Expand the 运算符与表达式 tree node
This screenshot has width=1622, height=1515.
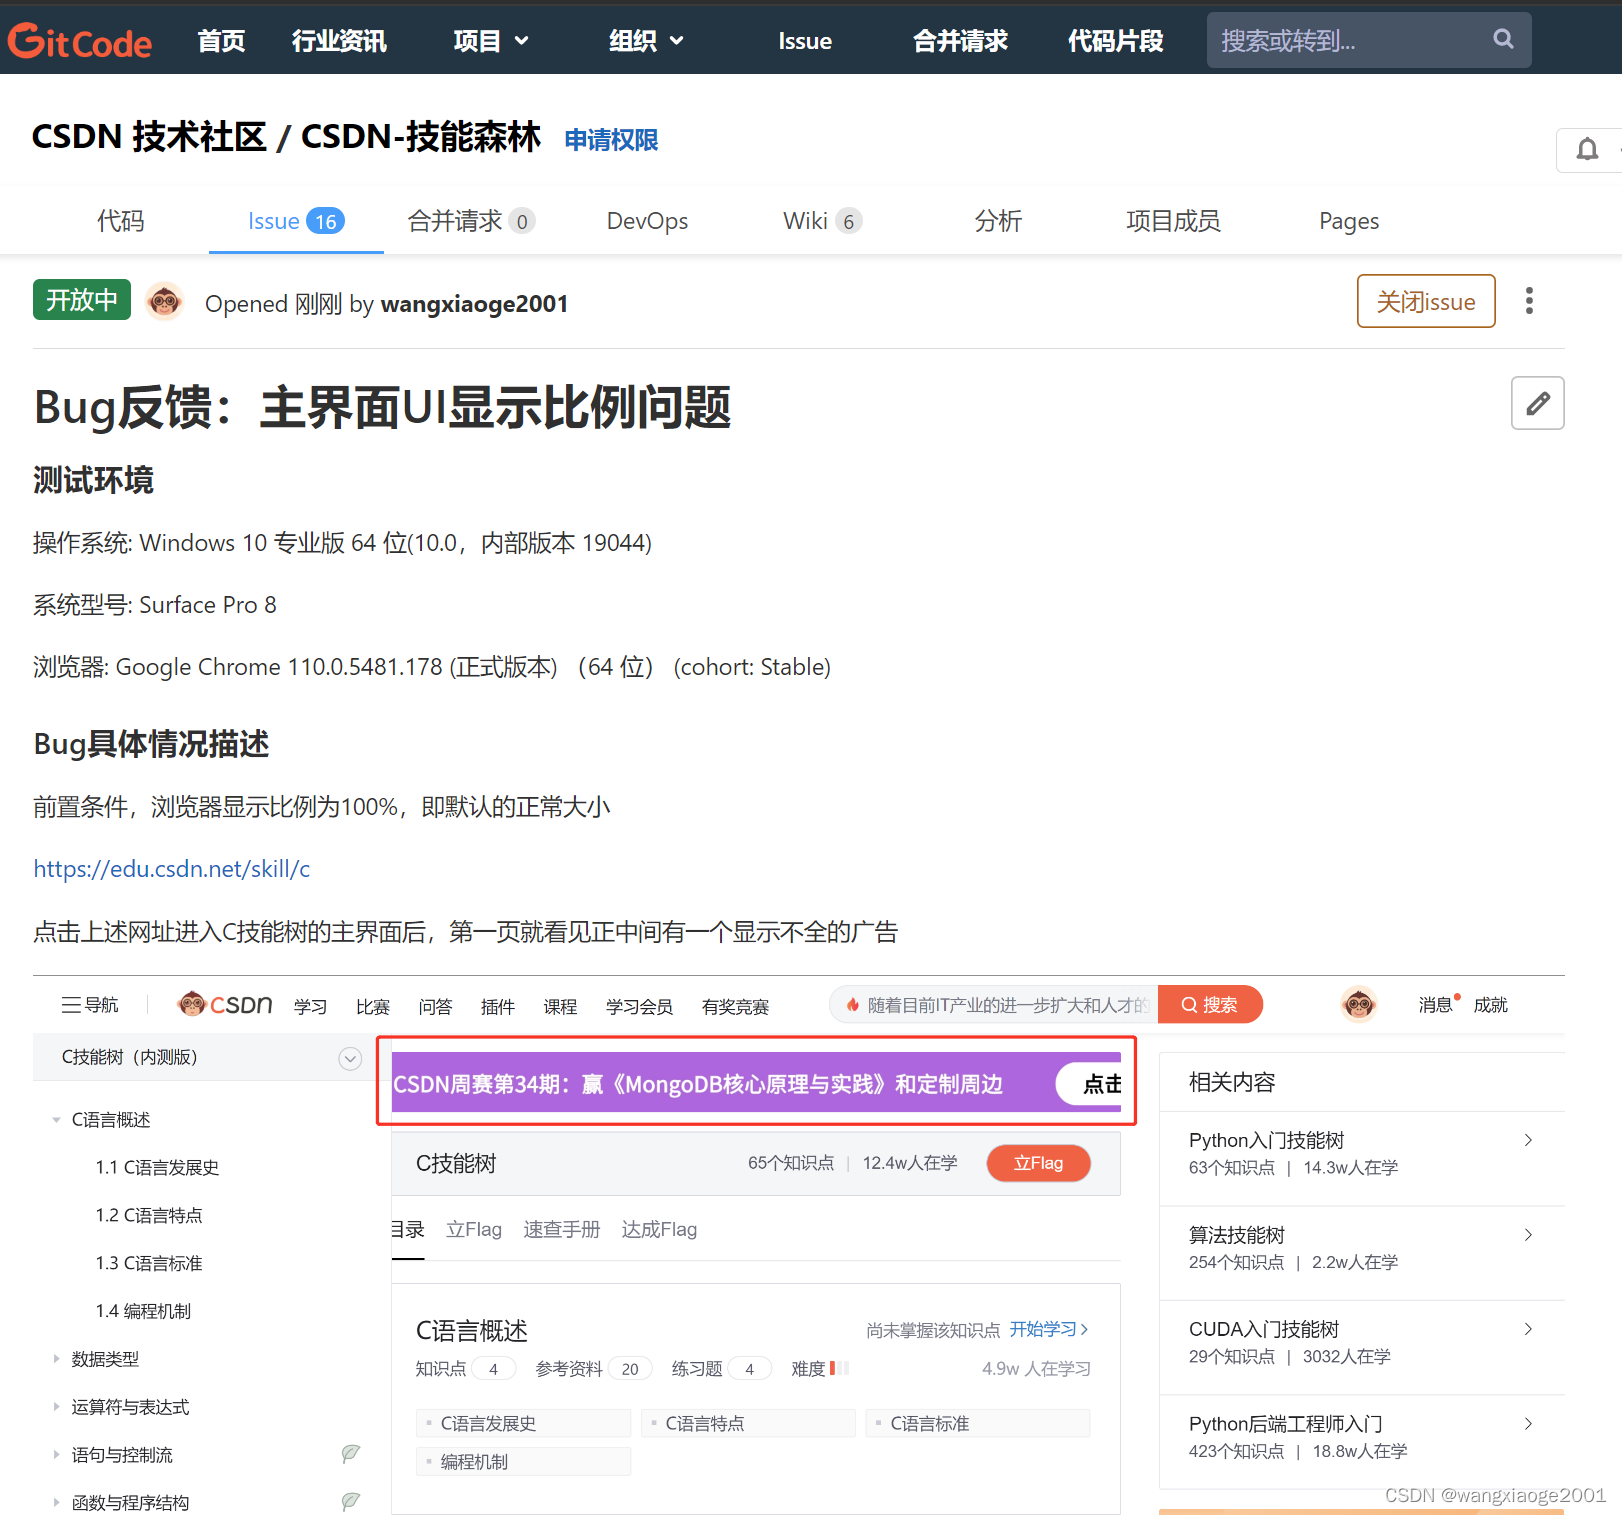tap(57, 1406)
